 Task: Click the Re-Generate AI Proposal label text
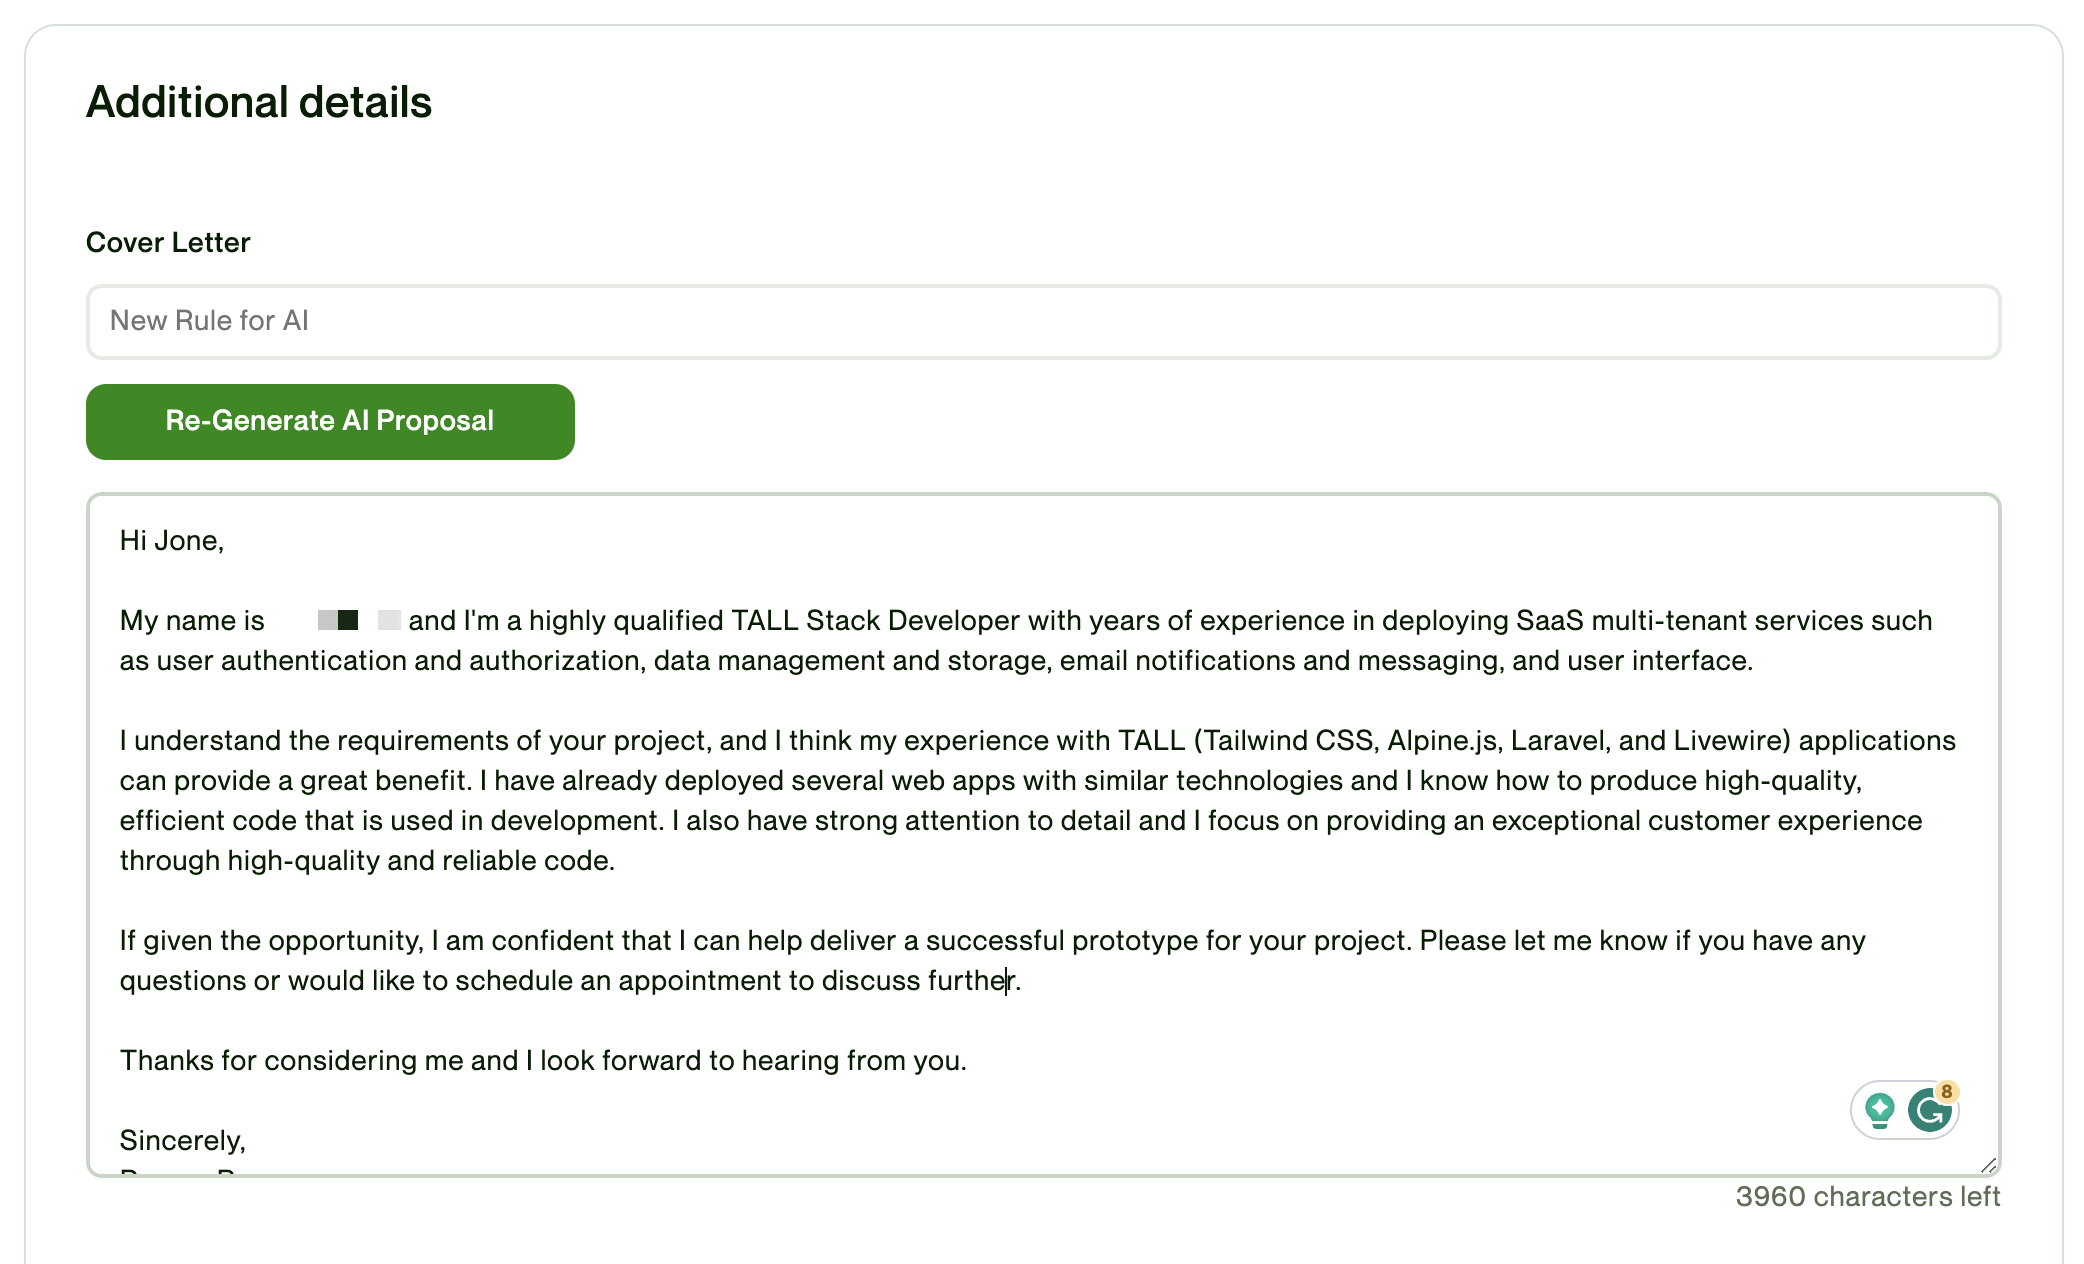(x=330, y=421)
